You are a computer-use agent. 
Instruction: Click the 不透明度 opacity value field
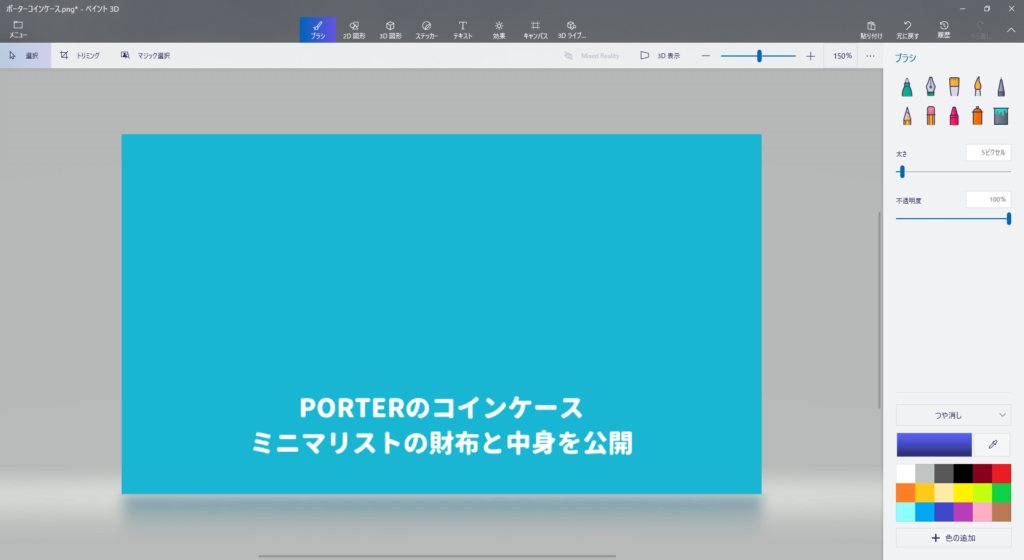(988, 200)
